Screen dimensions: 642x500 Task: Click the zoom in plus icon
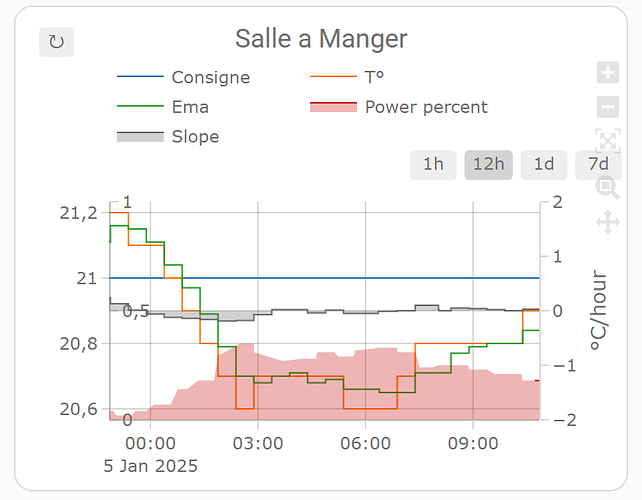tap(608, 73)
